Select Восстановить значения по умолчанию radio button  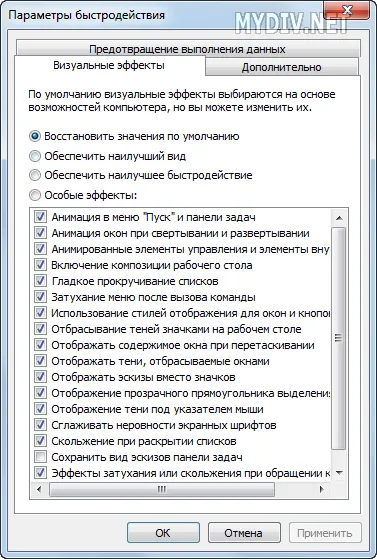[x=35, y=137]
